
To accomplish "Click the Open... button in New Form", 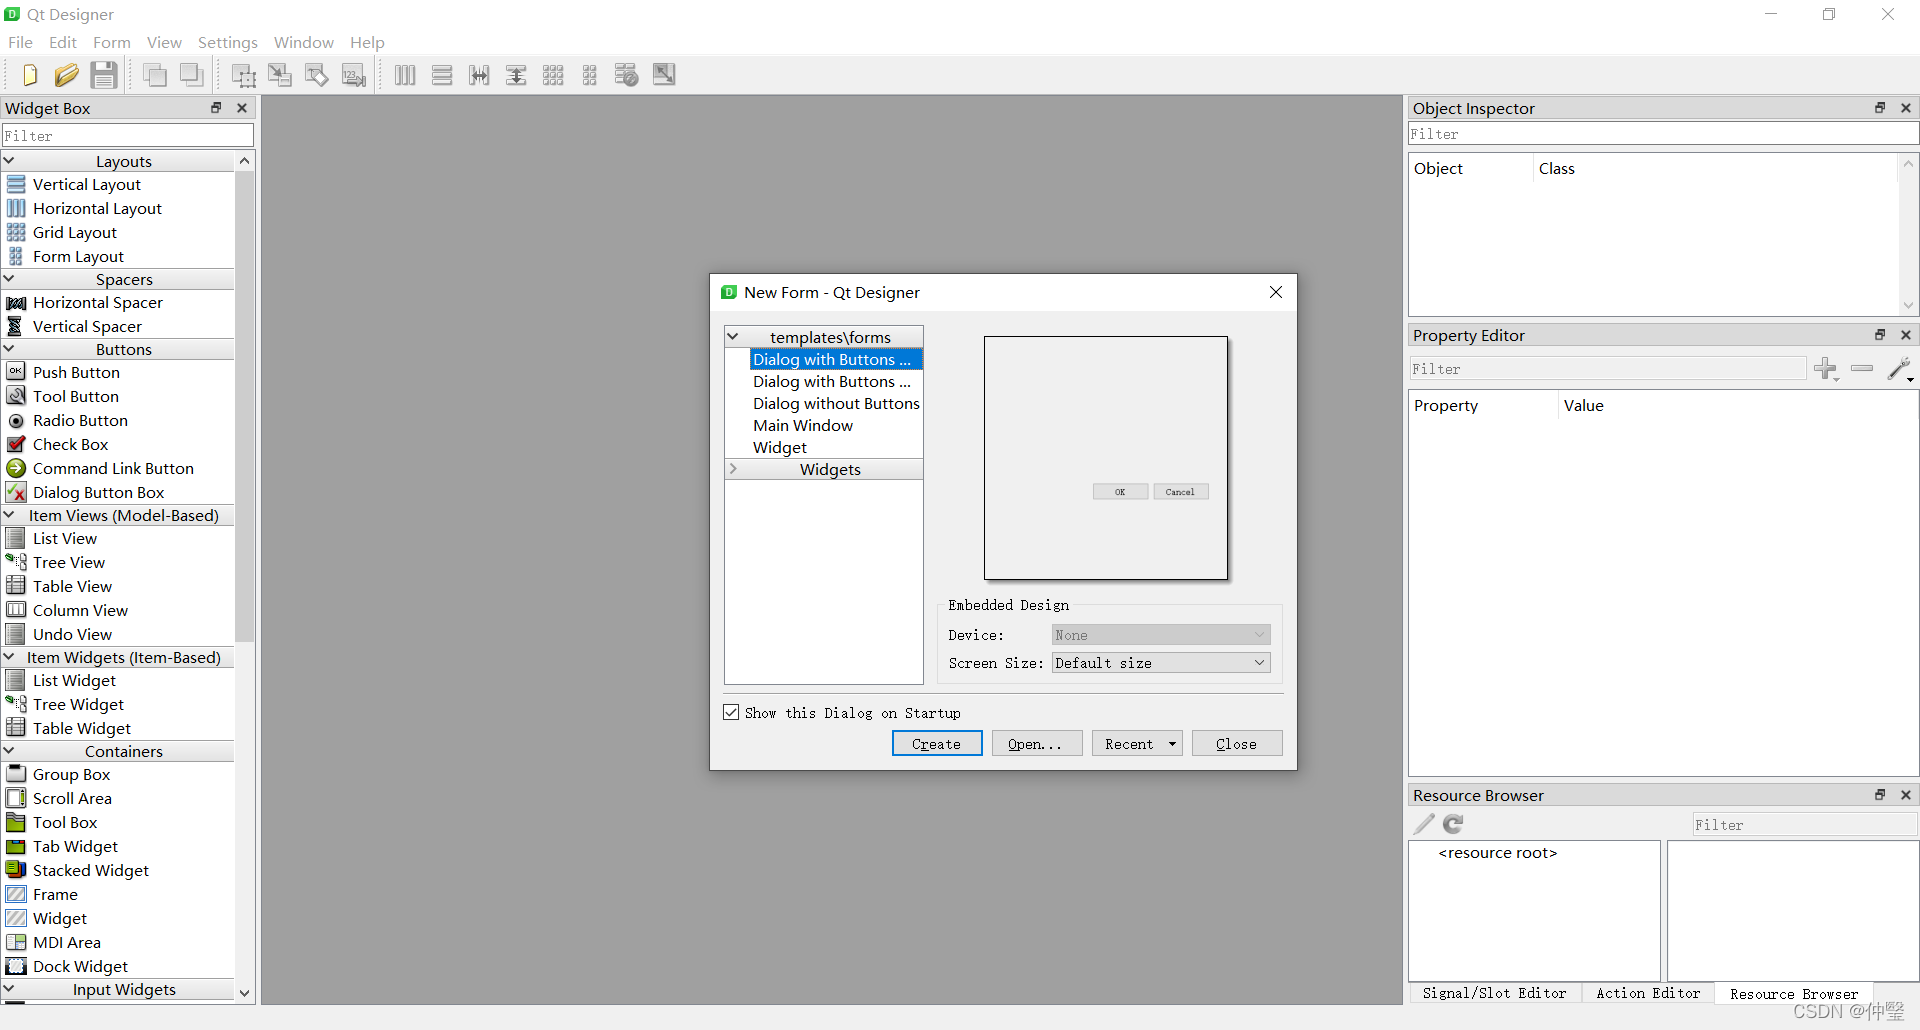I will click(x=1037, y=744).
